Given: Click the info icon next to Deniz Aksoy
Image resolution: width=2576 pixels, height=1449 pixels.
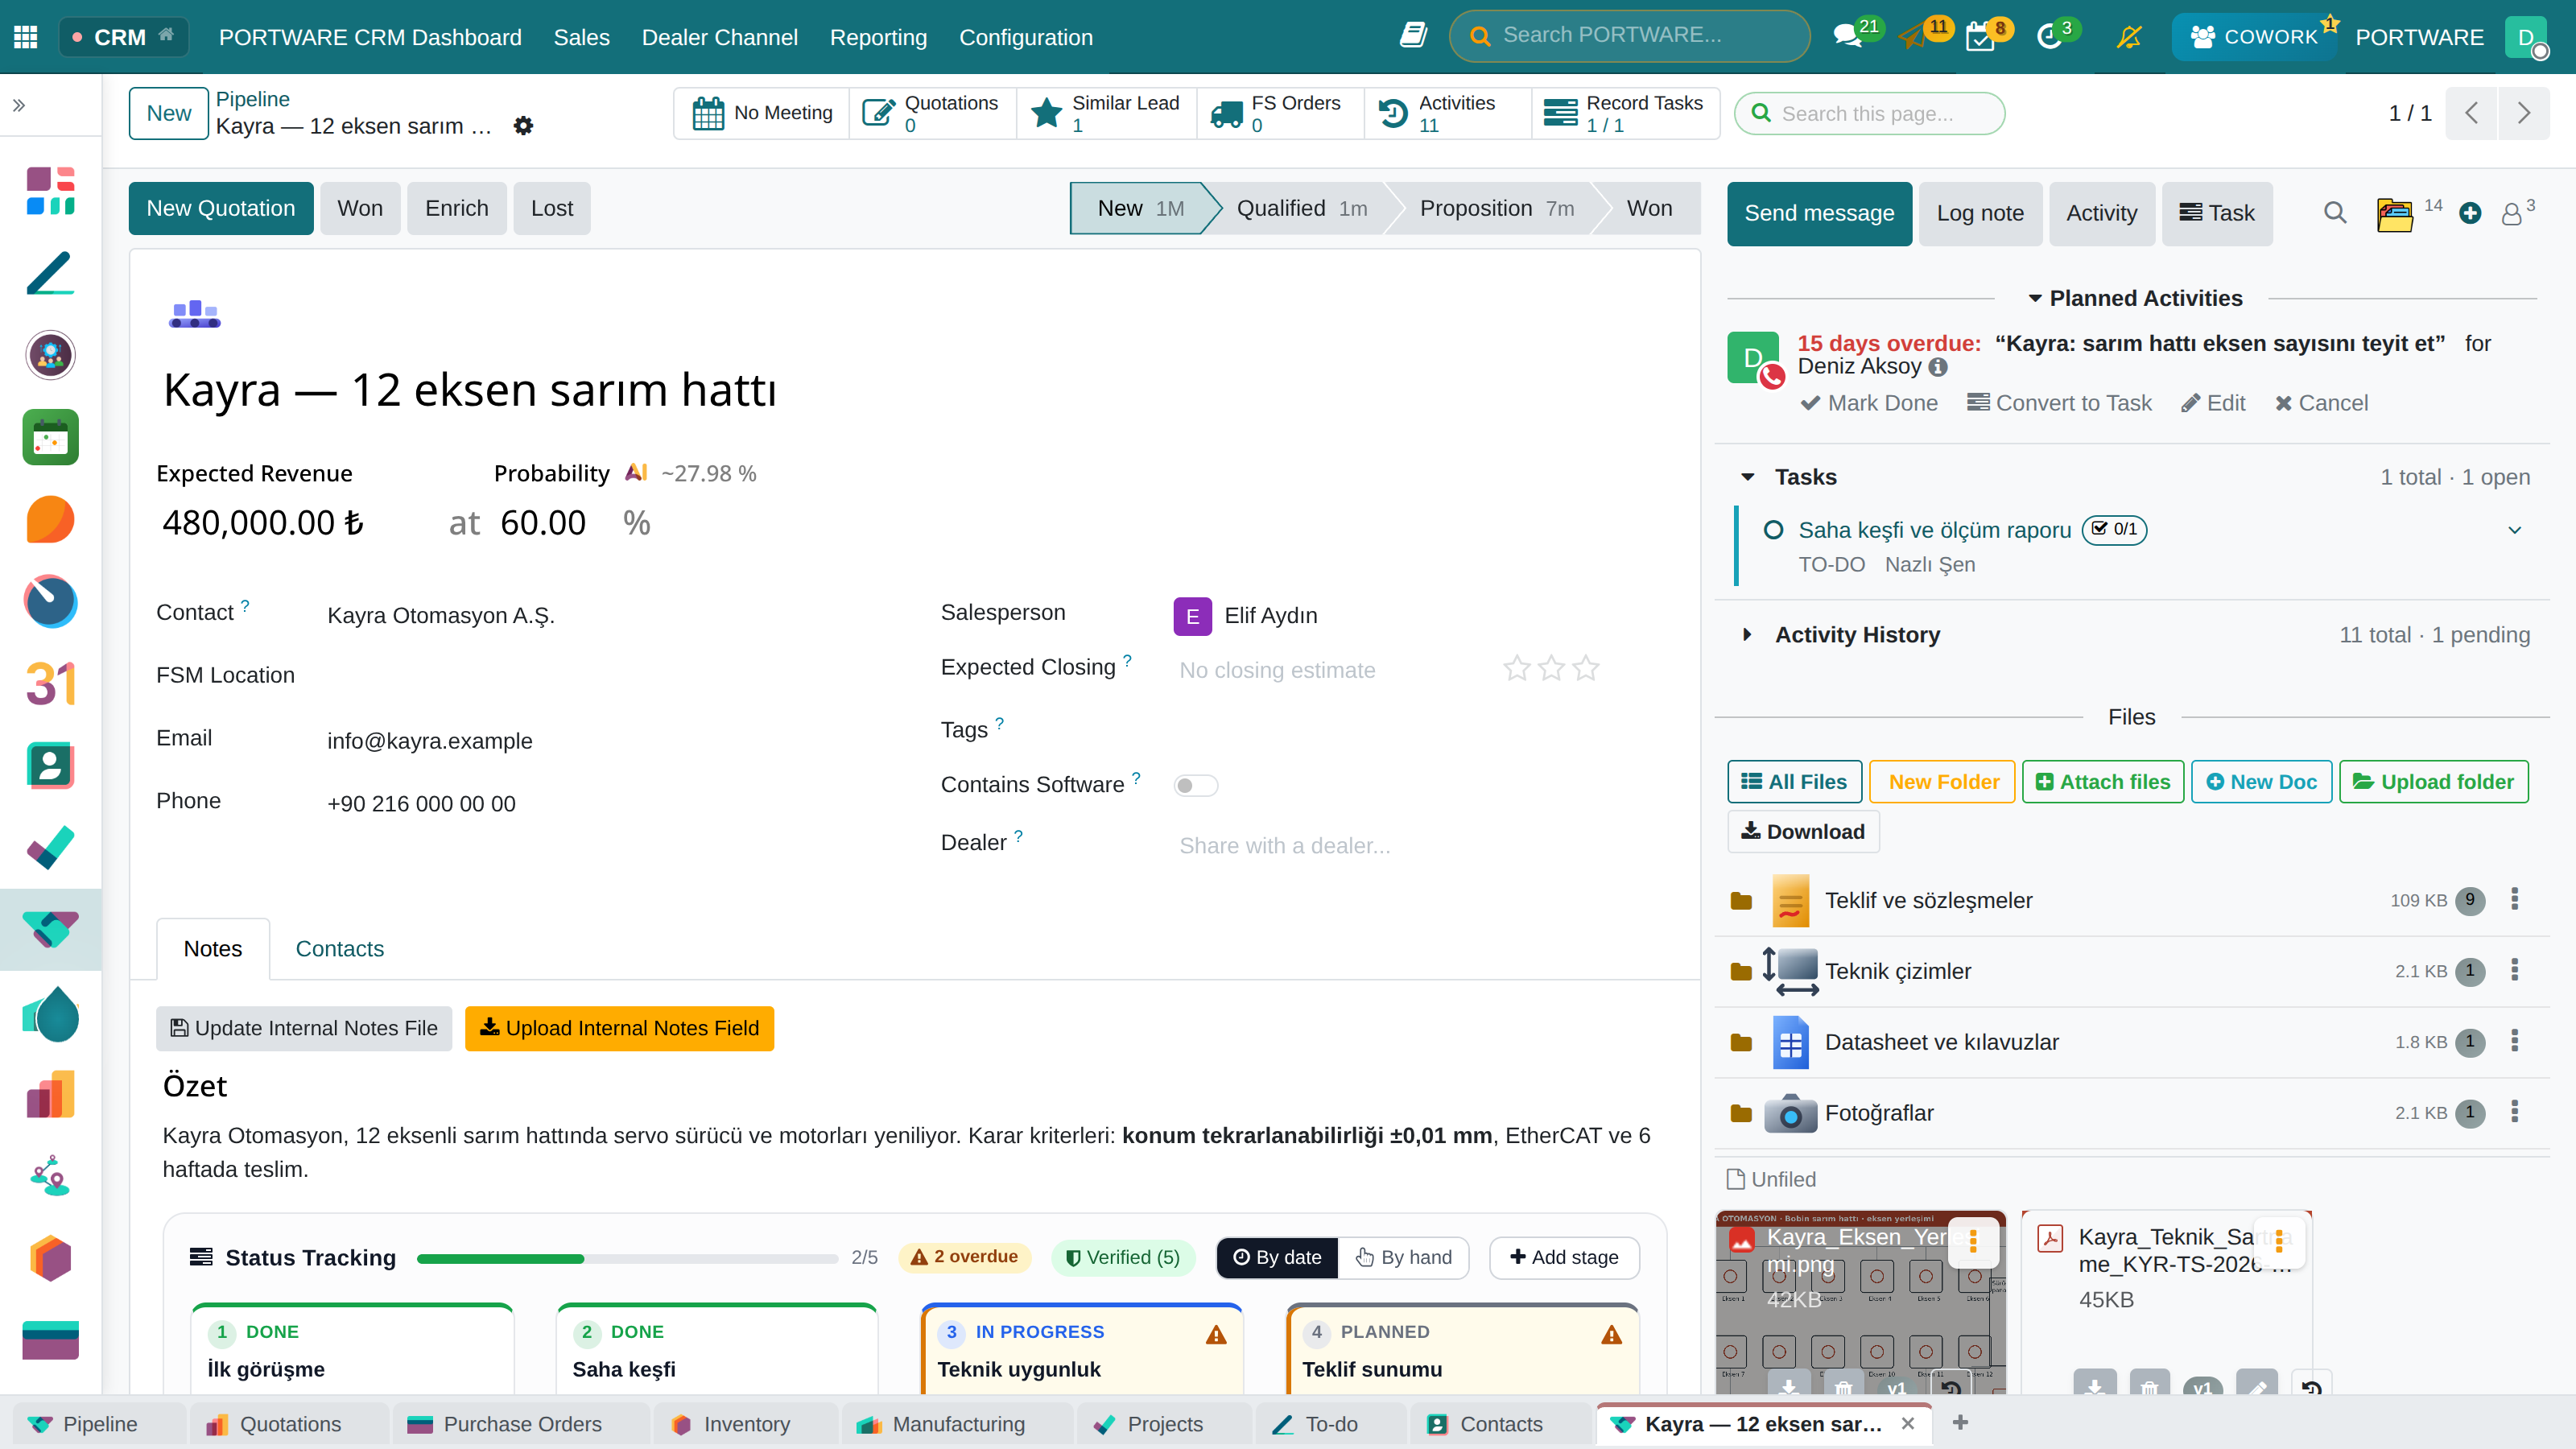Looking at the screenshot, I should pos(1938,367).
